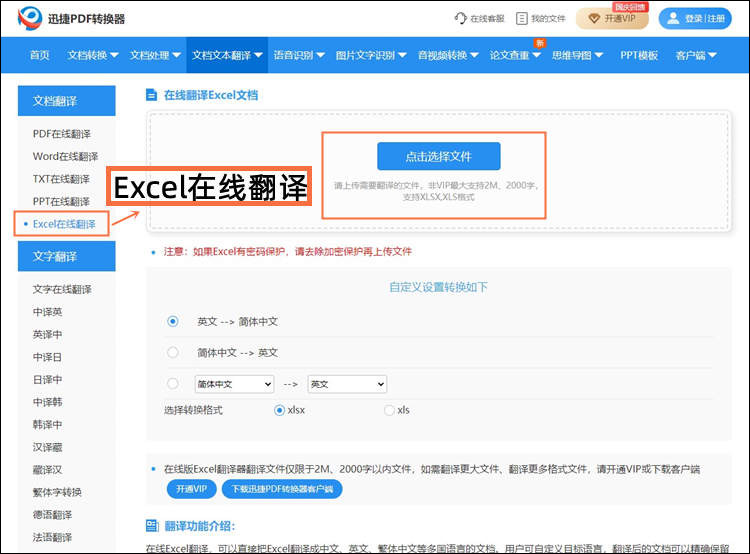
Task: Click 点击选择文件 upload button
Action: pos(439,156)
